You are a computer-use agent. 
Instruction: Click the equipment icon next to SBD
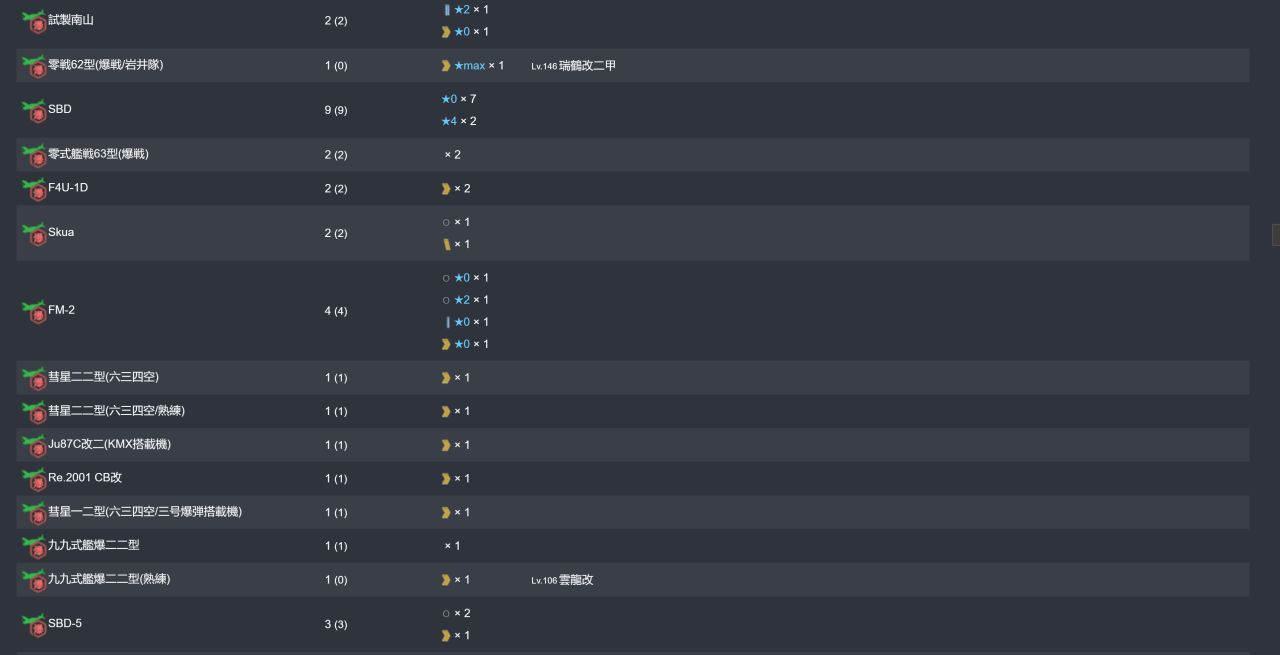(33, 110)
